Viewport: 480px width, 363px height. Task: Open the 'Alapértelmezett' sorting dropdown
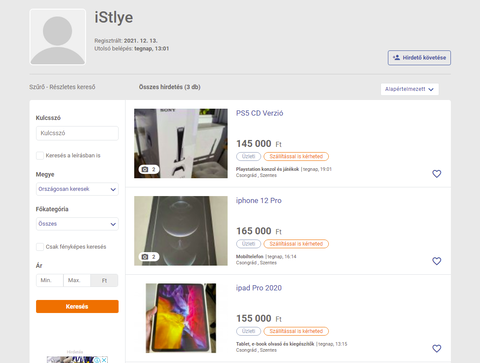[410, 89]
